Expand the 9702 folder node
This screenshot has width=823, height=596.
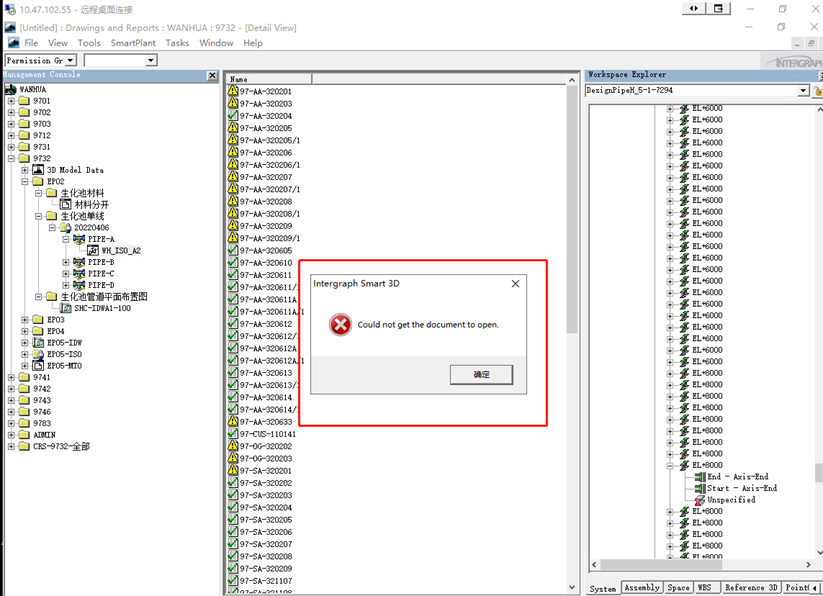pos(12,112)
